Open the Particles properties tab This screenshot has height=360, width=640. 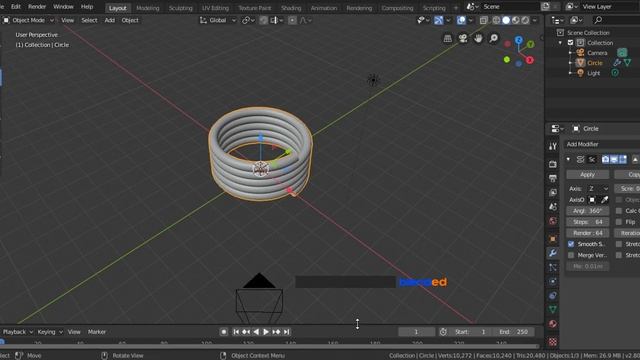point(553,267)
